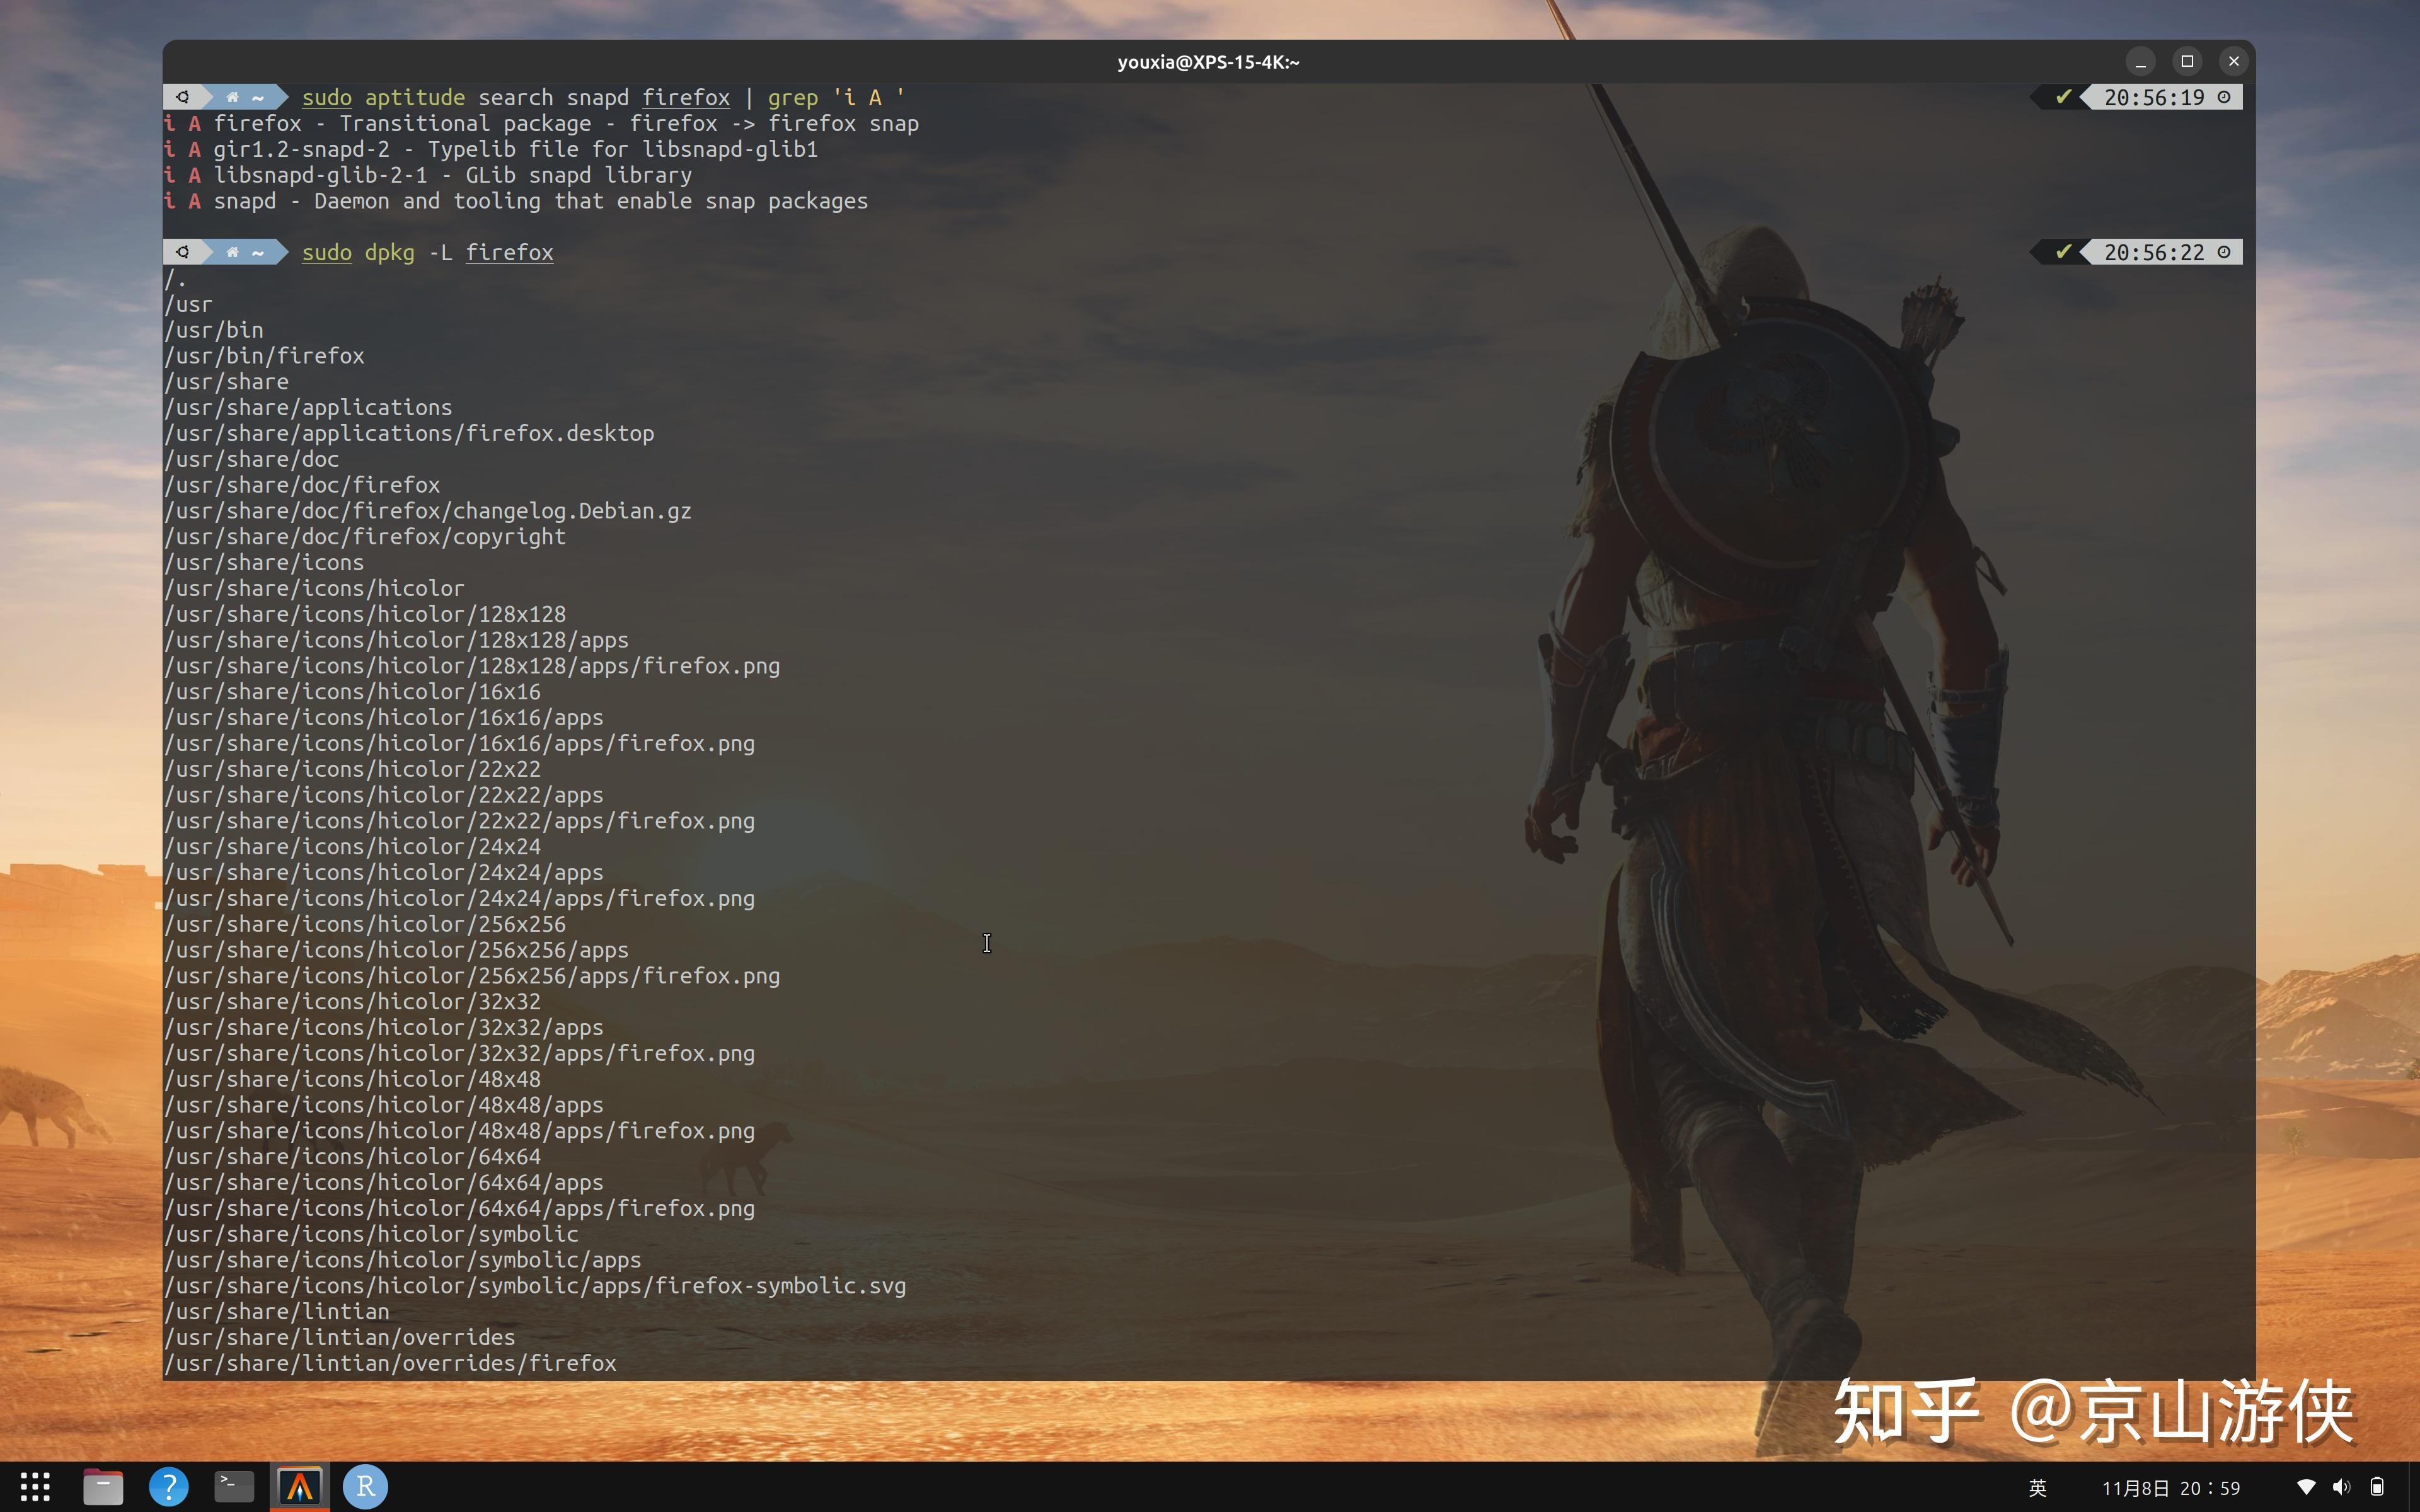This screenshot has width=2420, height=1512.
Task: Click the clock icon next to timestamp 20:56:22
Action: click(2224, 252)
